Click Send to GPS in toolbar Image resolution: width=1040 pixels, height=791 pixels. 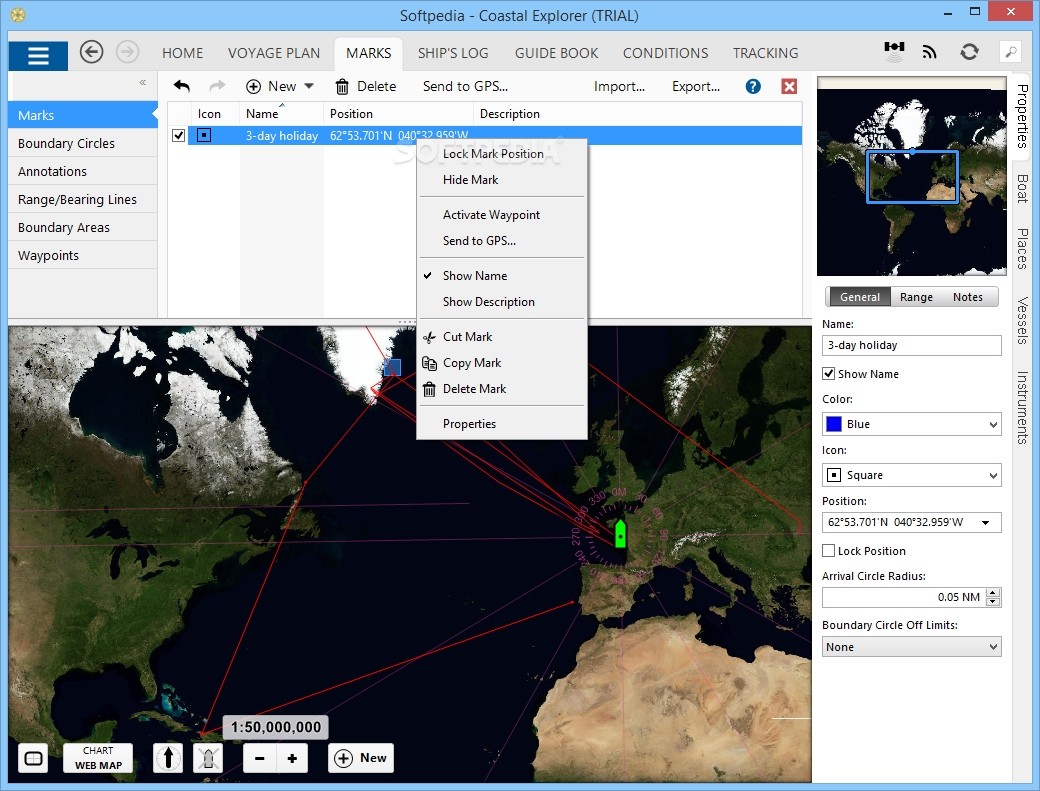465,86
